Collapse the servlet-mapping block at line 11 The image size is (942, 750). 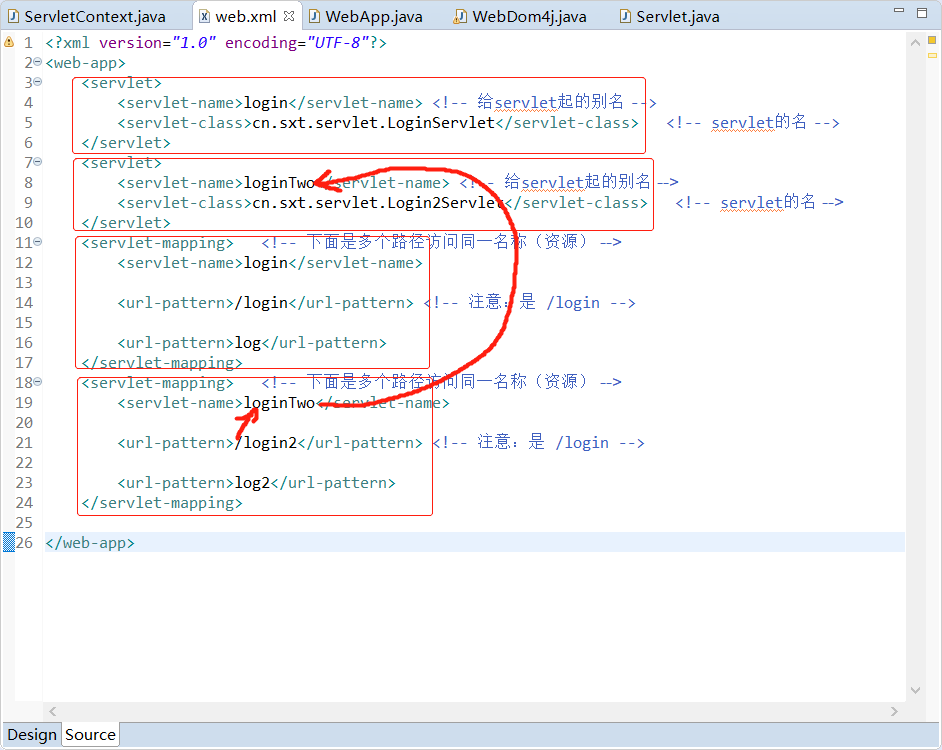pos(38,242)
